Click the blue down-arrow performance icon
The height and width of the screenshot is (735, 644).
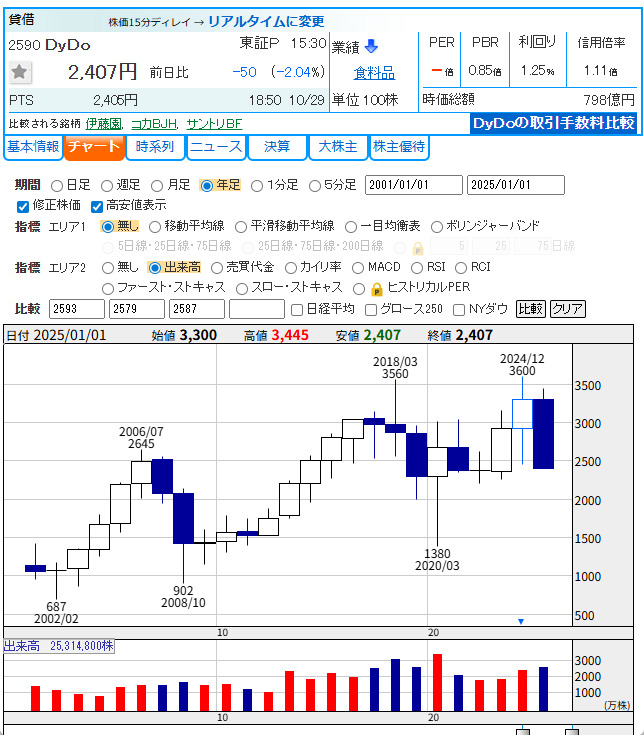pyautogui.click(x=371, y=46)
